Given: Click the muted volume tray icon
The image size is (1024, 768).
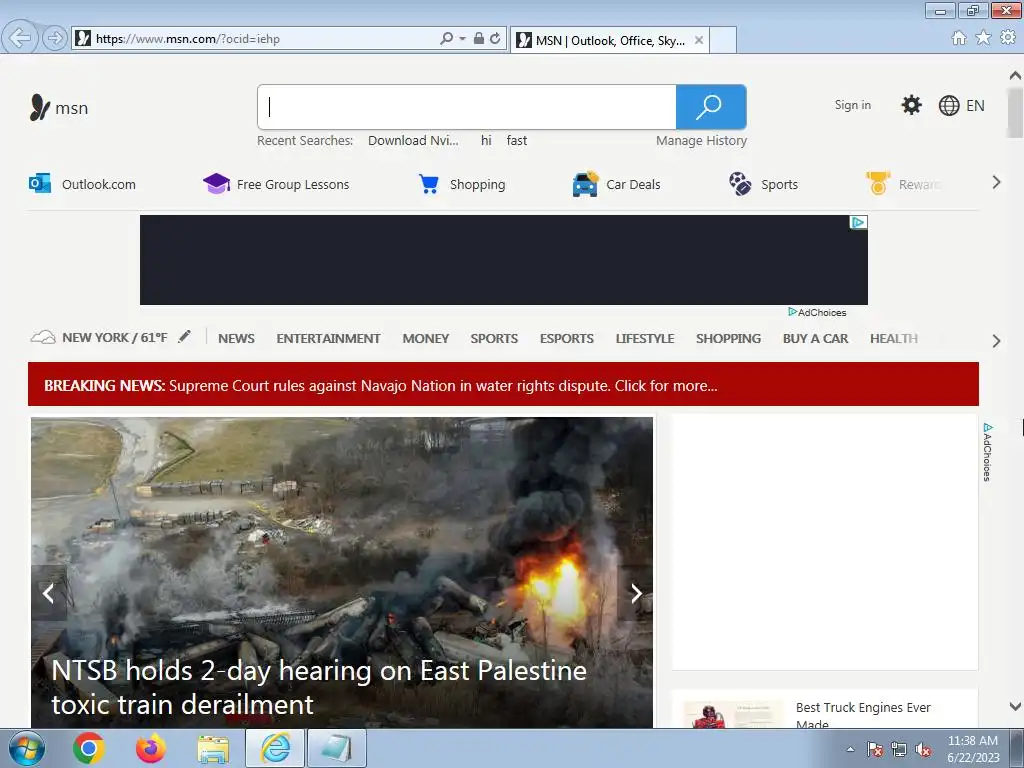Looking at the screenshot, I should [x=923, y=749].
